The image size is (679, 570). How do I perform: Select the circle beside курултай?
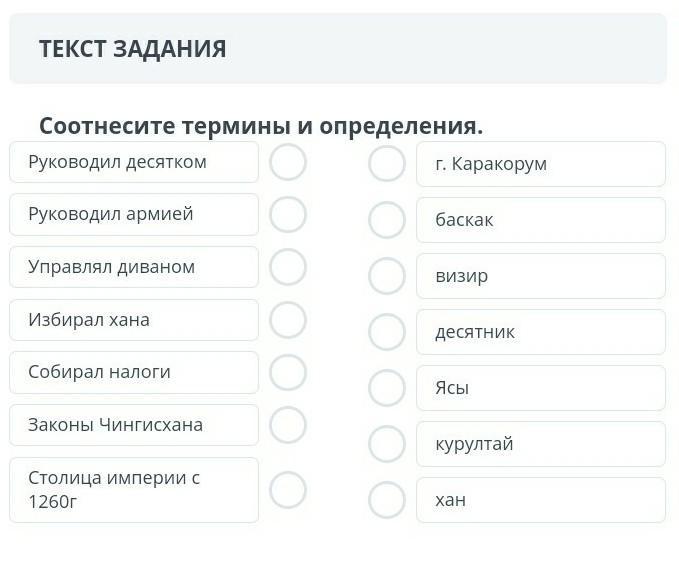[387, 444]
